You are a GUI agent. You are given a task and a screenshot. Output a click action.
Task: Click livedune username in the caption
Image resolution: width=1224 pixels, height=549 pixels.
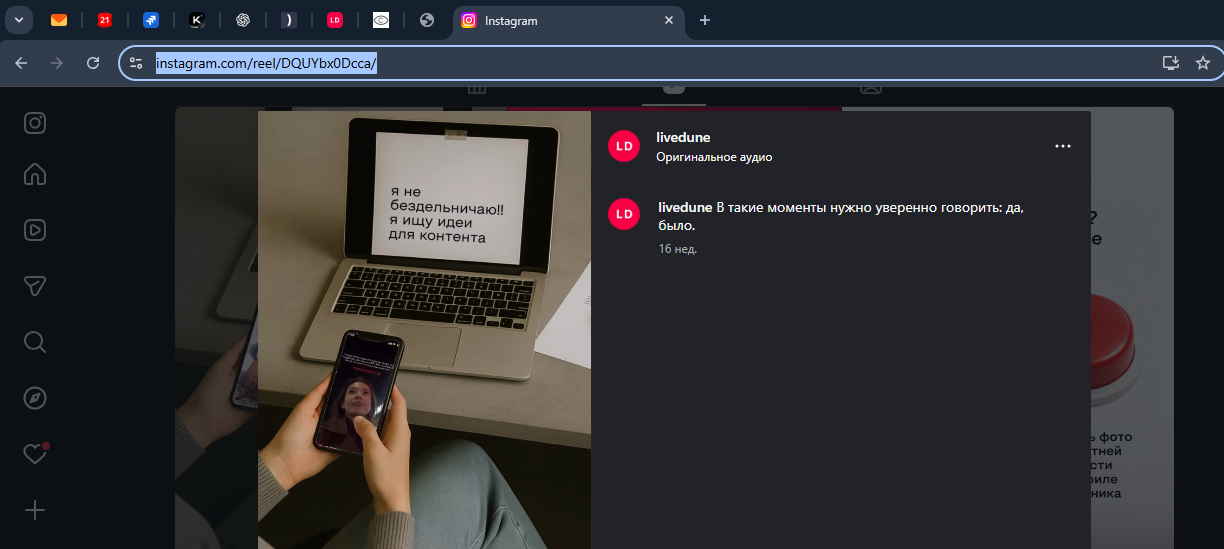[685, 208]
